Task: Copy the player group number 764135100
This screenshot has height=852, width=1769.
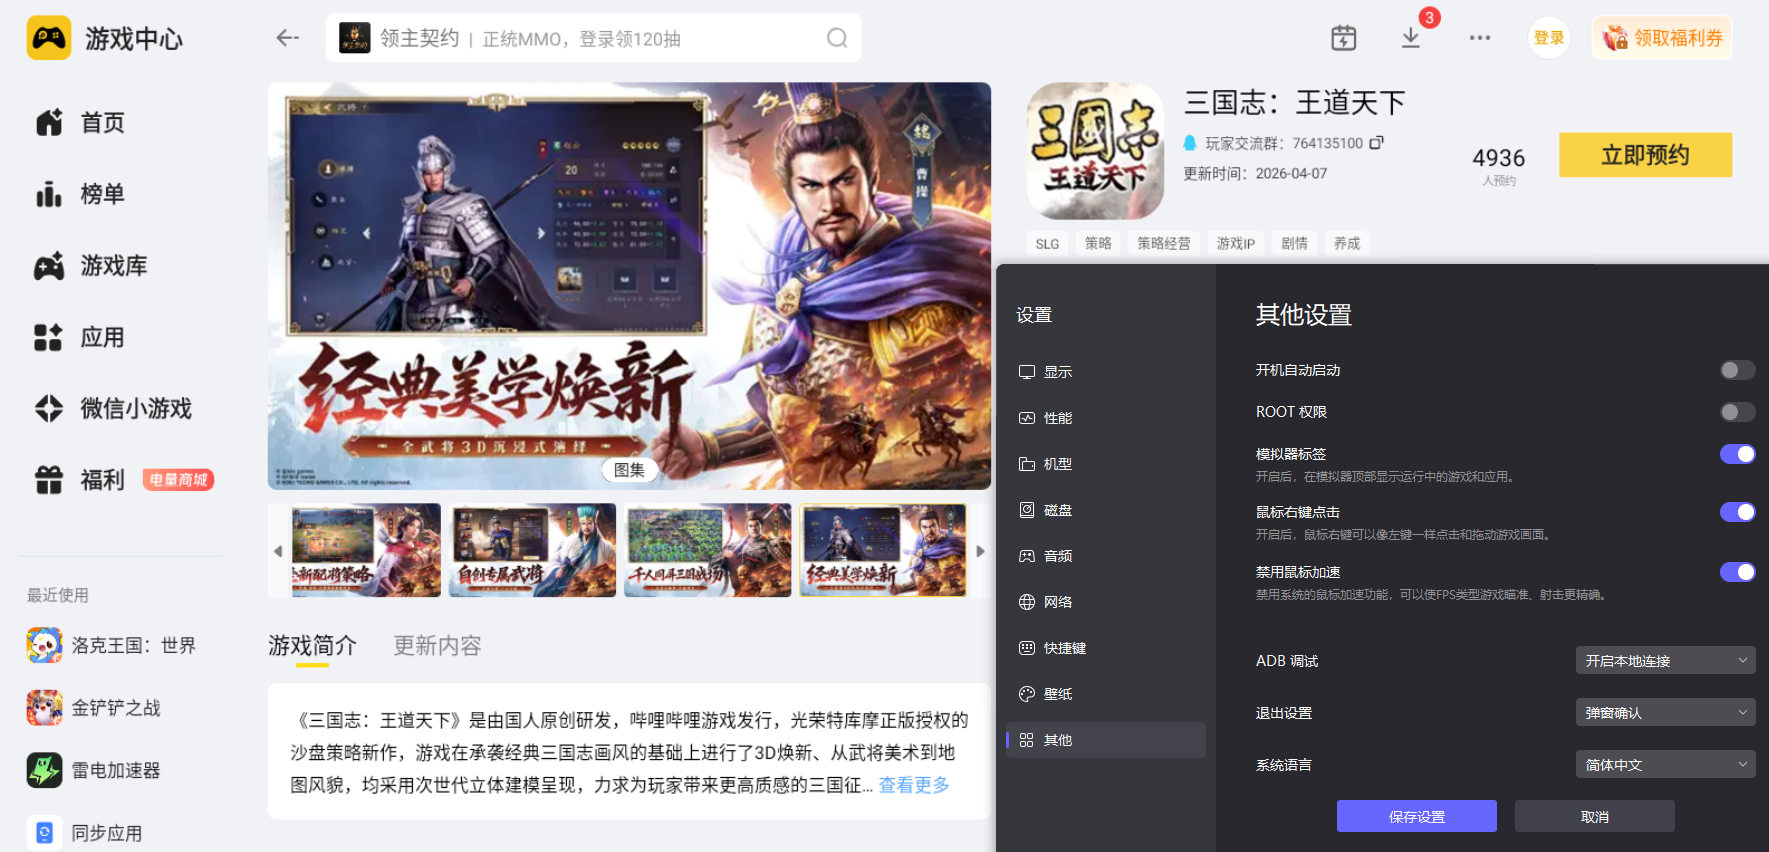Action: pos(1377,143)
